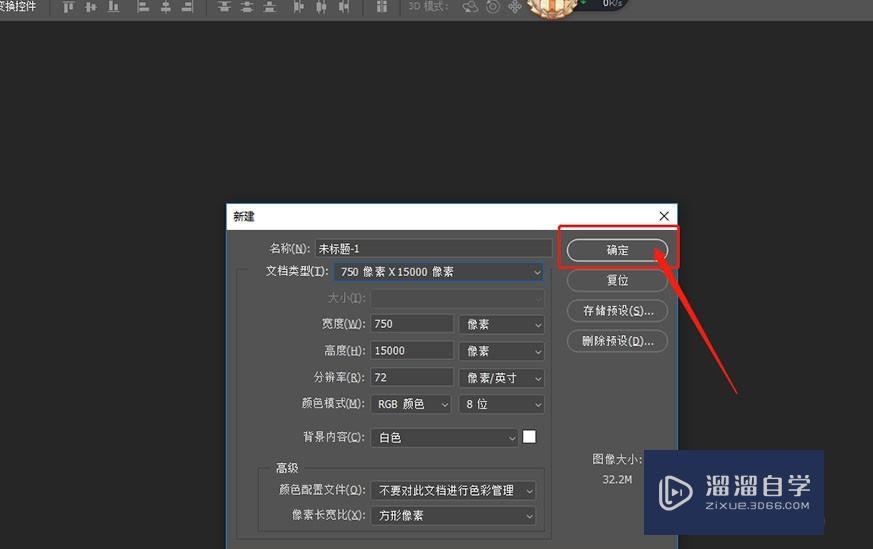
Task: Click the disabled 大小 dropdown
Action: (457, 298)
